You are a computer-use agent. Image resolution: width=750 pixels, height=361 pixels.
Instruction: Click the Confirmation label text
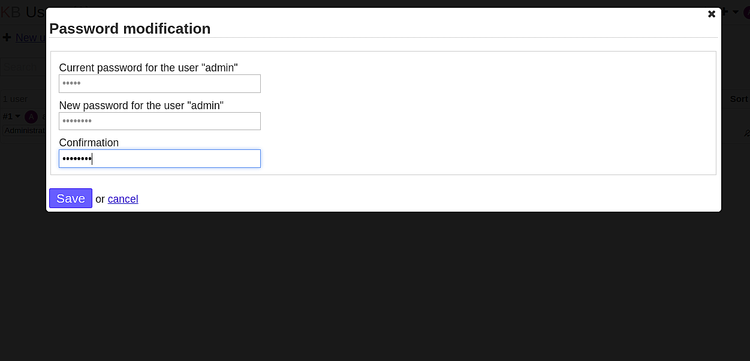point(89,142)
